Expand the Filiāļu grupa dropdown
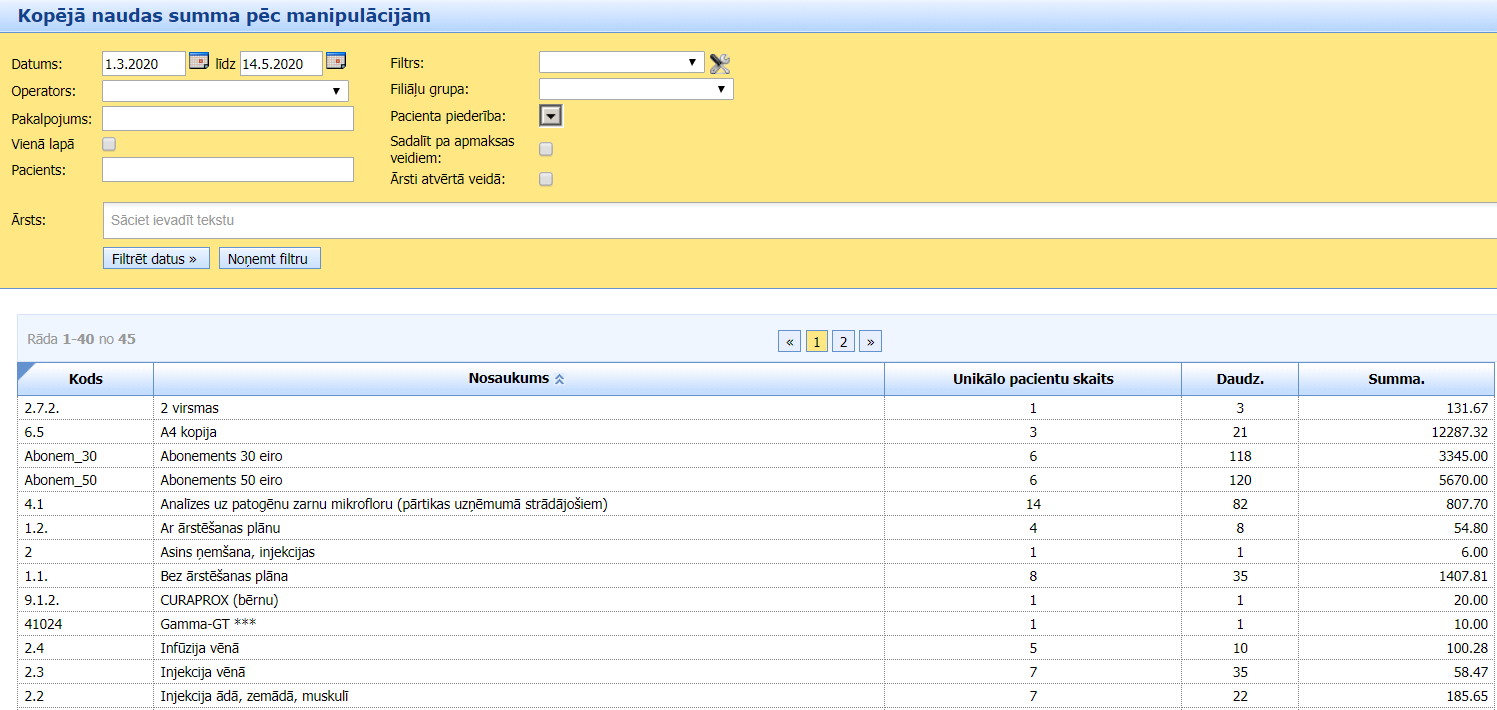The height and width of the screenshot is (710, 1497). pyautogui.click(x=635, y=89)
